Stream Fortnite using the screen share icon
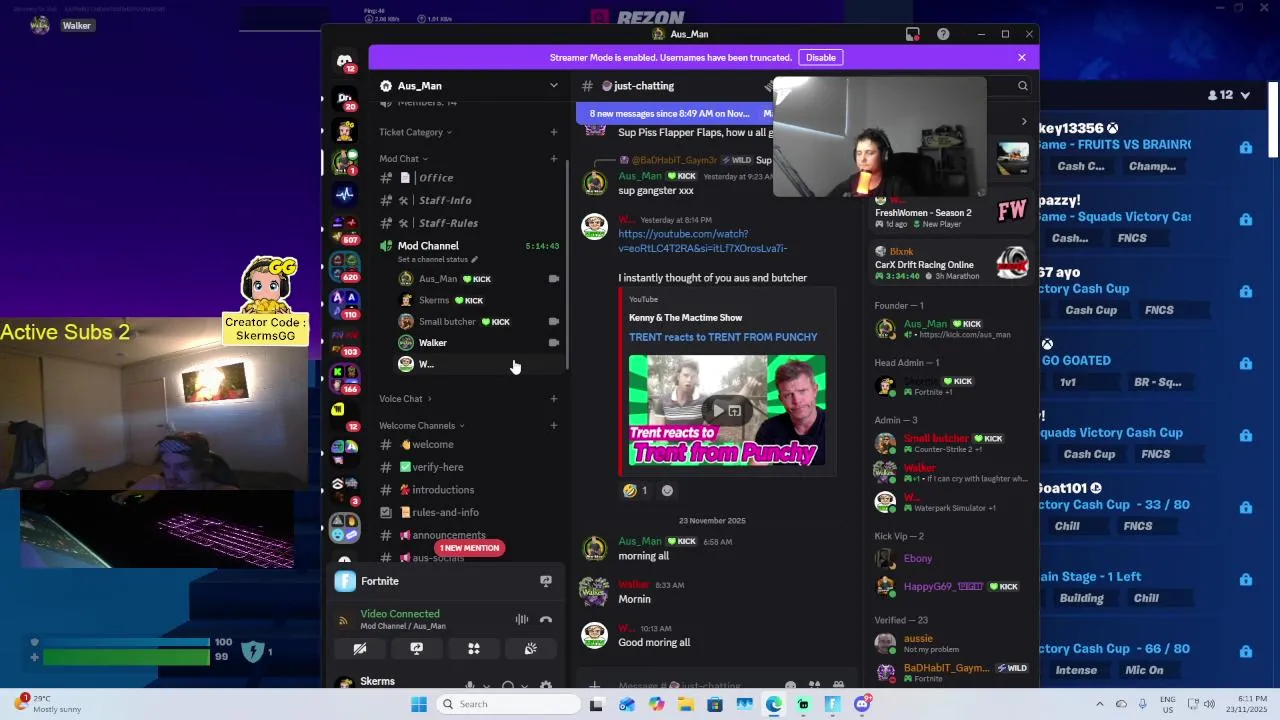1280x720 pixels. pyautogui.click(x=546, y=581)
